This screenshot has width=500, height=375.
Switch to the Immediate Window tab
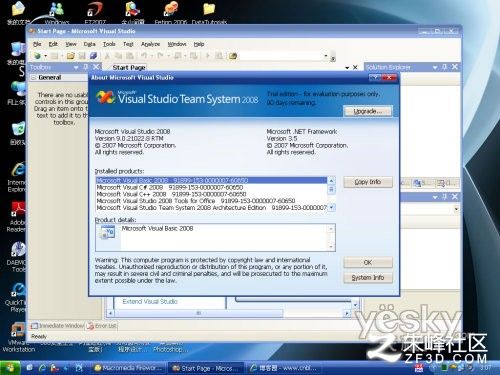(57, 326)
